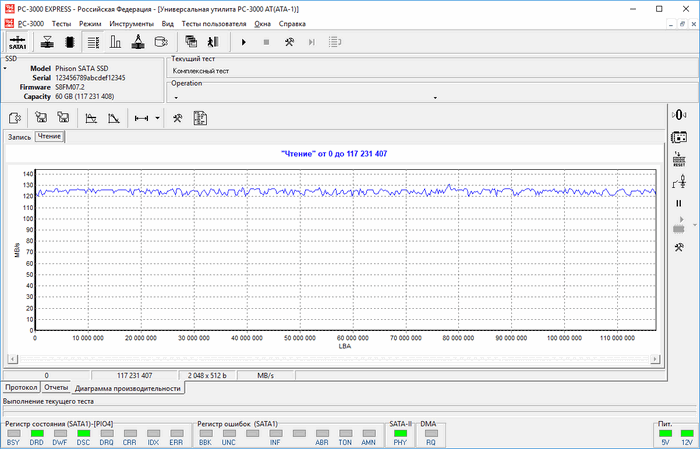The width and height of the screenshot is (700, 449).
Task: Toggle the PHY SATA-II indicator
Action: (x=399, y=432)
